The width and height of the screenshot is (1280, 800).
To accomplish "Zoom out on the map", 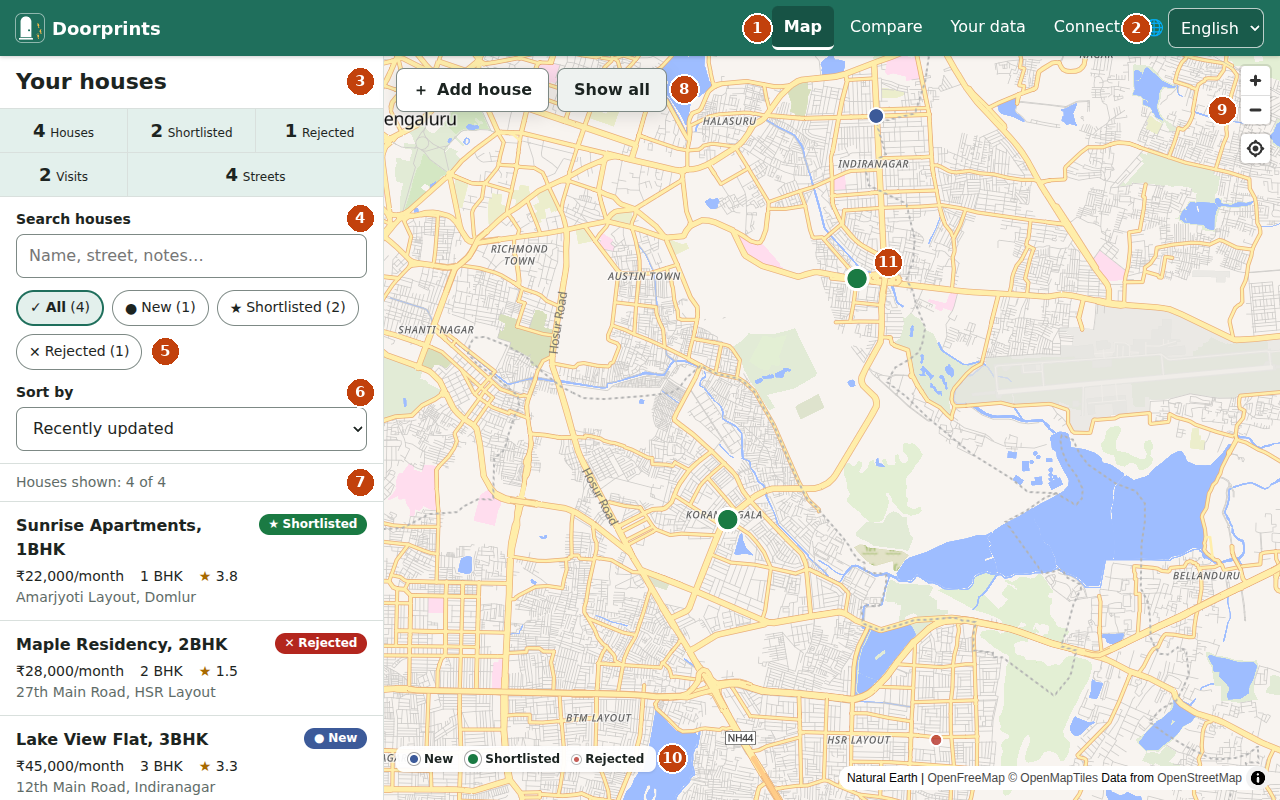I will click(1256, 110).
